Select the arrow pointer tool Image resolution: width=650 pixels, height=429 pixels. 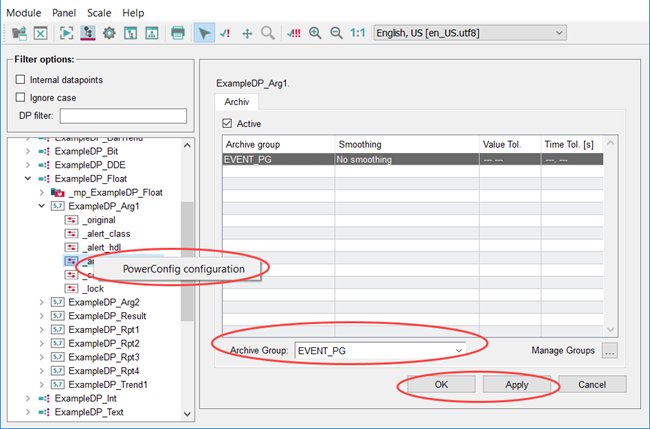203,33
